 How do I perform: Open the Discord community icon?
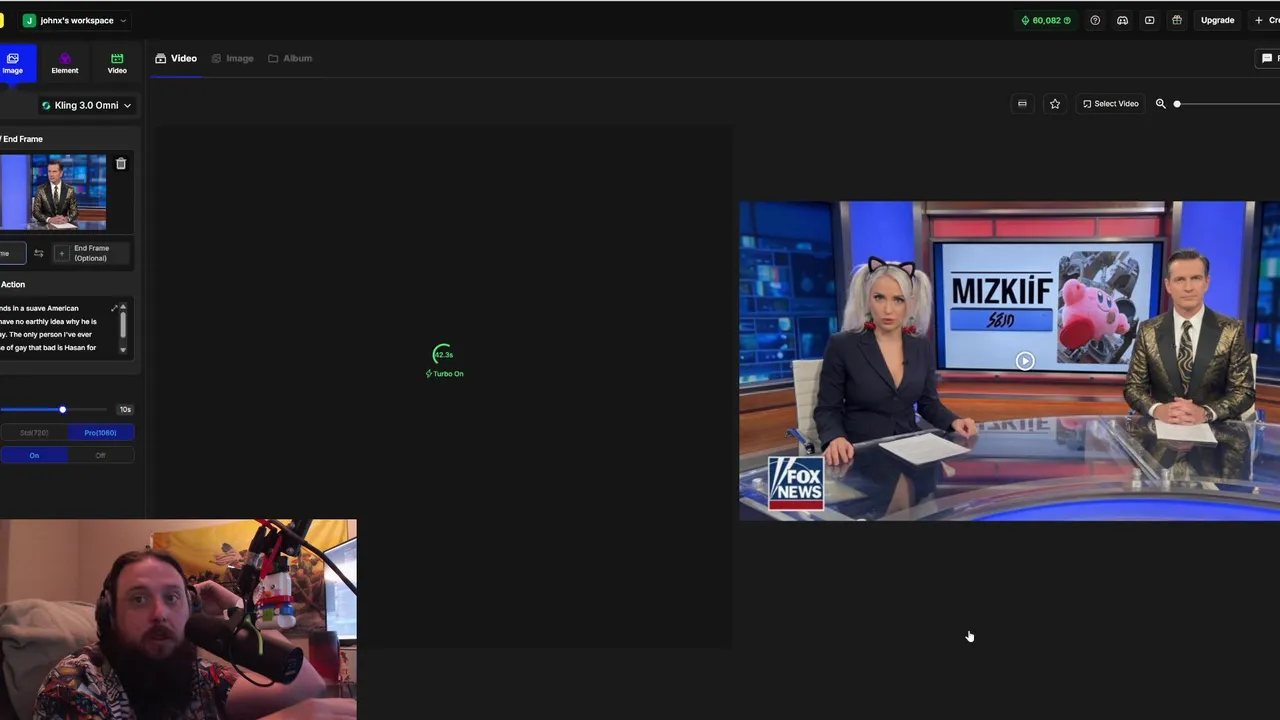tap(1122, 20)
